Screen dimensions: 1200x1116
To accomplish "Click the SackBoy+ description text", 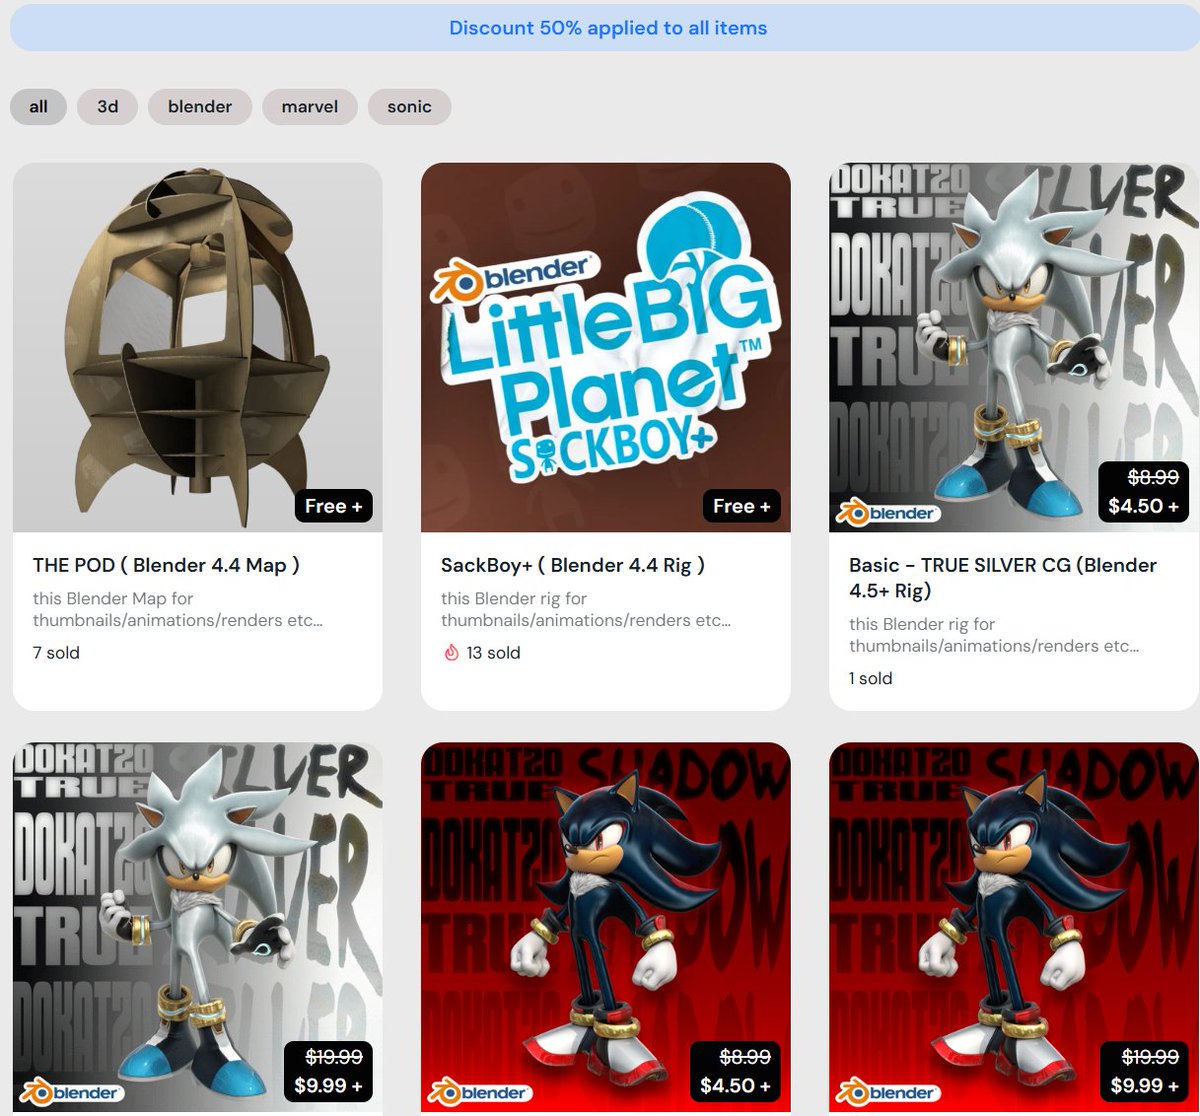I will [586, 610].
